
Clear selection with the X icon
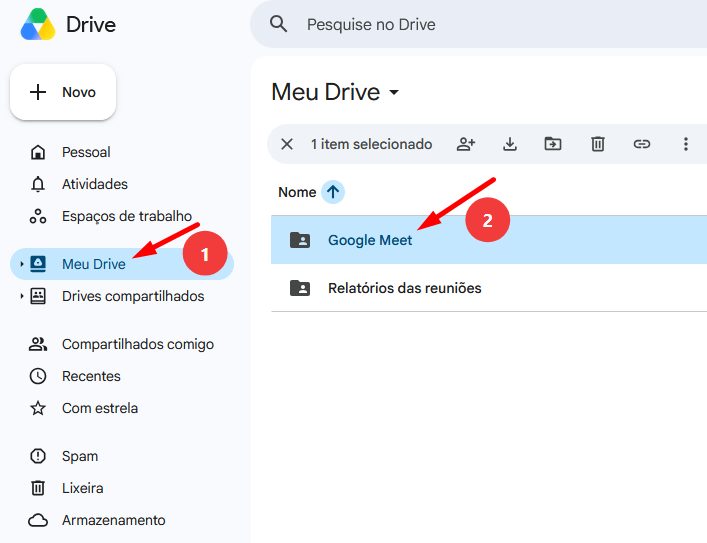click(x=287, y=144)
